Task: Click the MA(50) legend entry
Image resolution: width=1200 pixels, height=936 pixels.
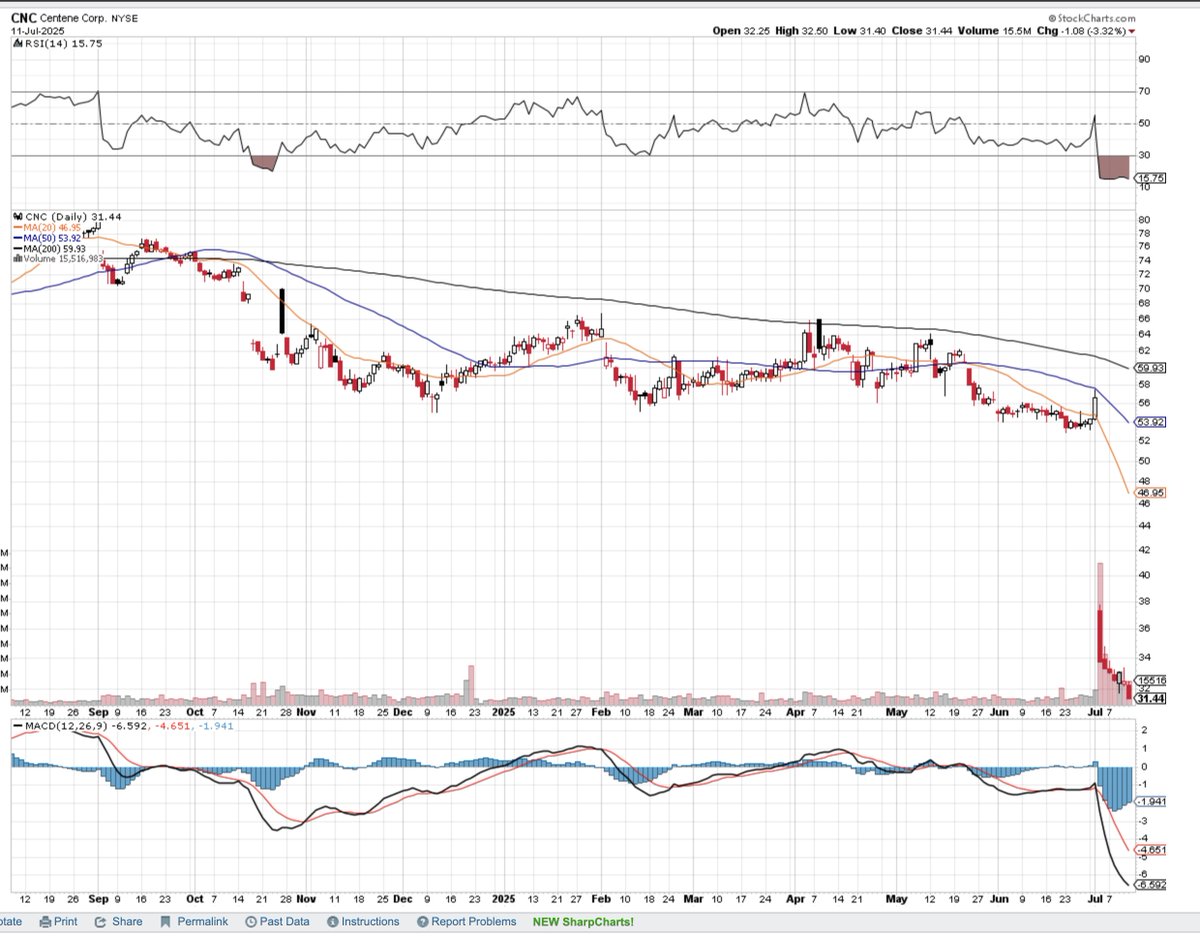Action: pos(45,238)
